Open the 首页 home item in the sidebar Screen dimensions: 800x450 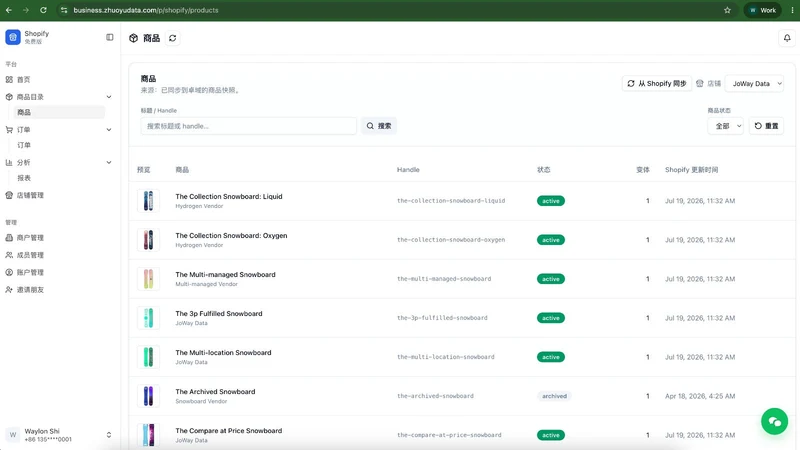(x=23, y=80)
